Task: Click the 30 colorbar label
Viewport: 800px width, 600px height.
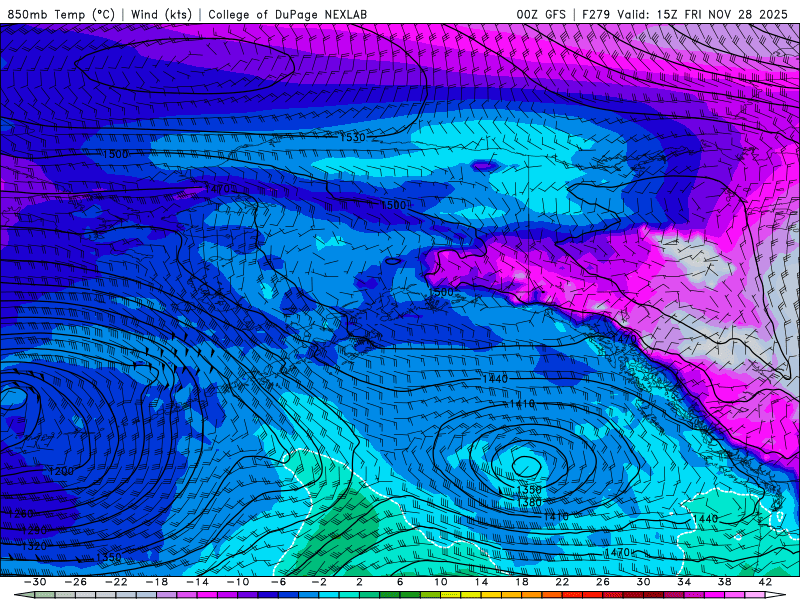Action: (643, 582)
